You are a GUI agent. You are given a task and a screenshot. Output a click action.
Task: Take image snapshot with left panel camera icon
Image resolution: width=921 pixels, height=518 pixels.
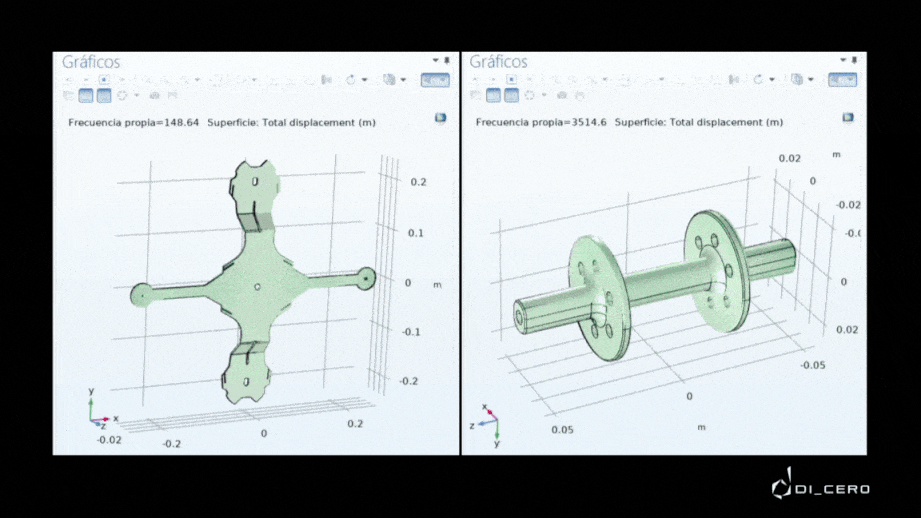pos(154,95)
